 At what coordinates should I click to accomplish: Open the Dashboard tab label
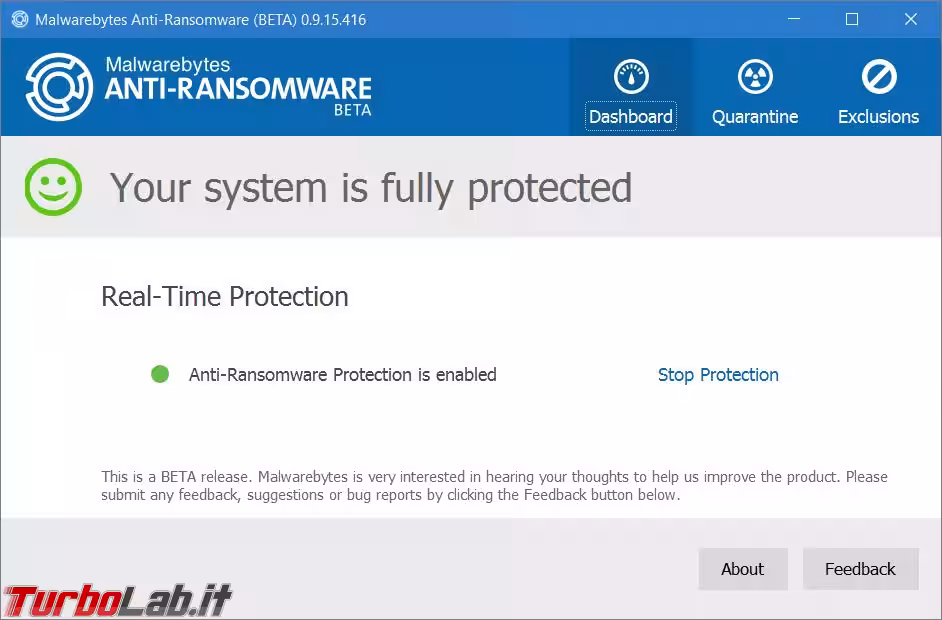point(631,117)
